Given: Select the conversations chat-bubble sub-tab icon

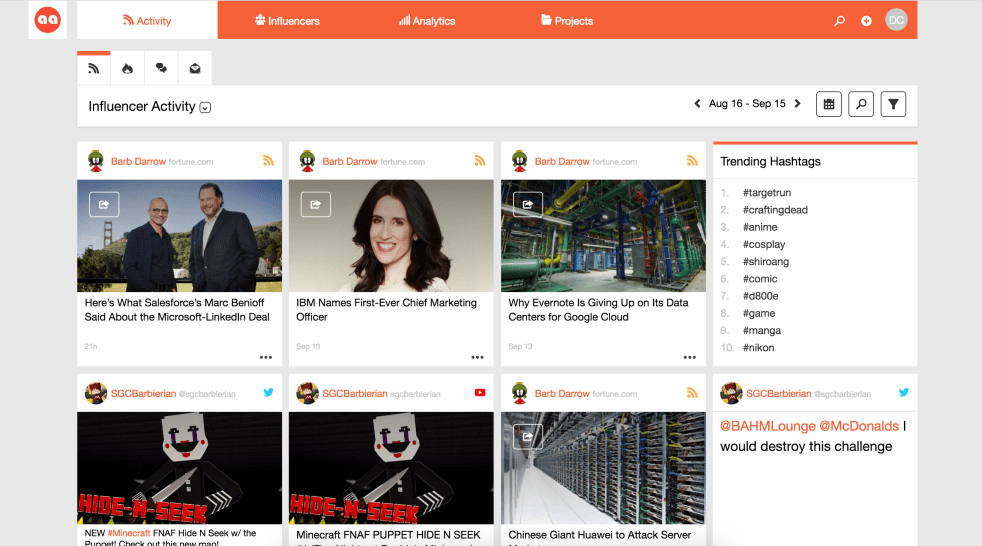Looking at the screenshot, I should point(162,68).
